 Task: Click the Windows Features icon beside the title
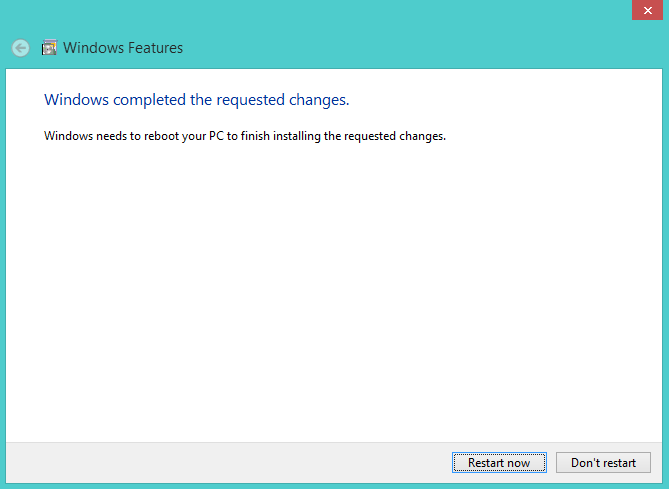click(49, 48)
